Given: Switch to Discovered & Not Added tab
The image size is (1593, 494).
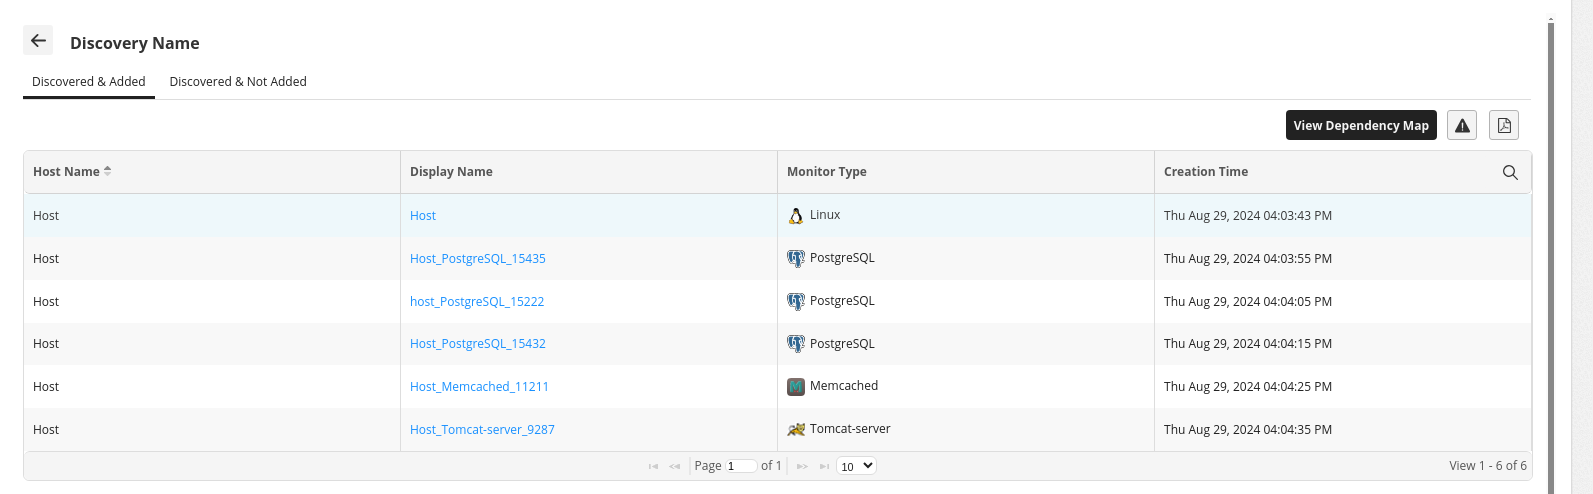Looking at the screenshot, I should [x=238, y=82].
